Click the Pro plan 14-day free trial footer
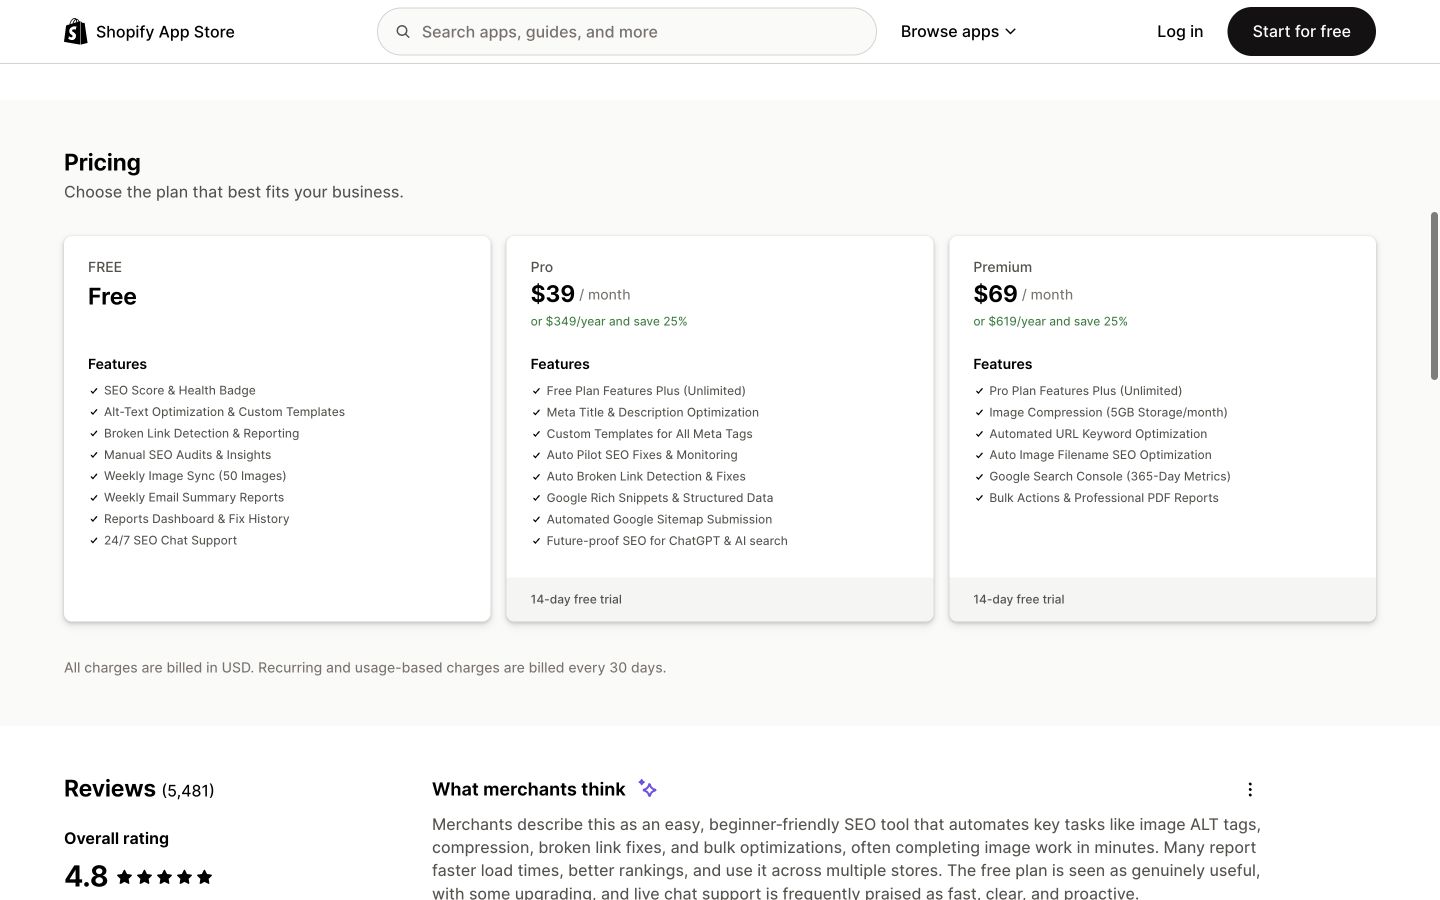The height and width of the screenshot is (900, 1440). [720, 599]
